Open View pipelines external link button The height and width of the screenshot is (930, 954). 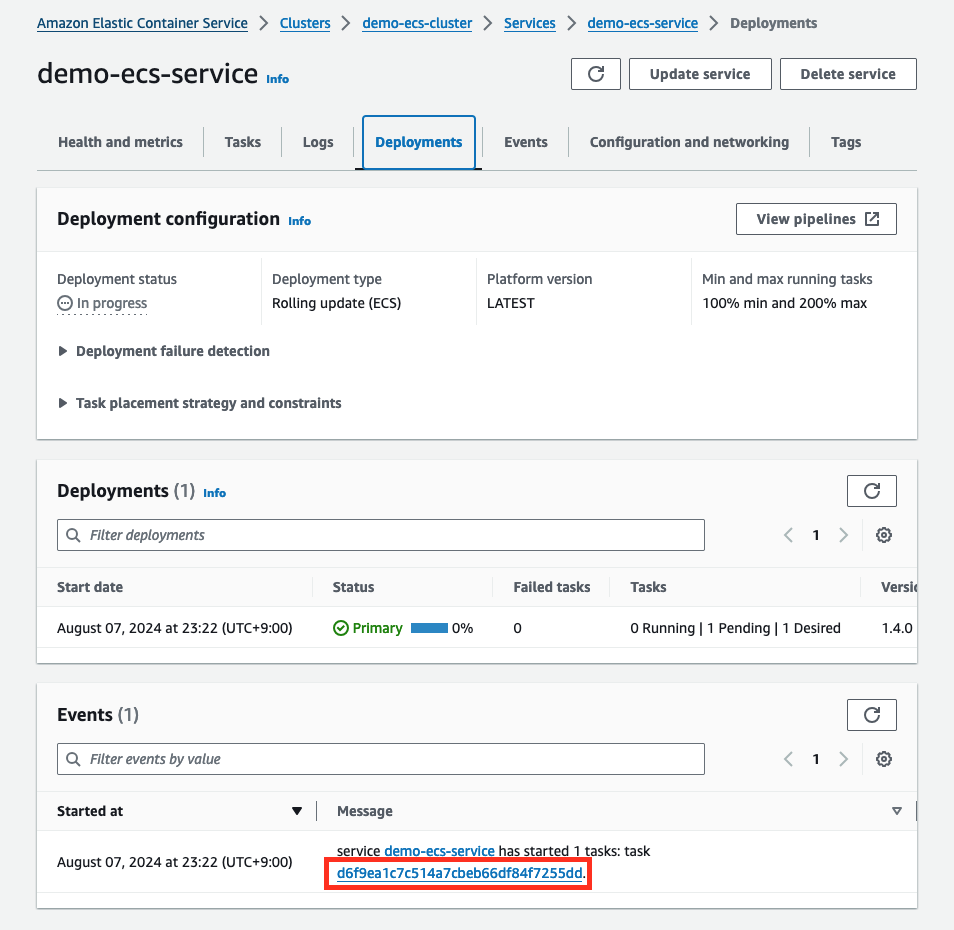pos(816,219)
